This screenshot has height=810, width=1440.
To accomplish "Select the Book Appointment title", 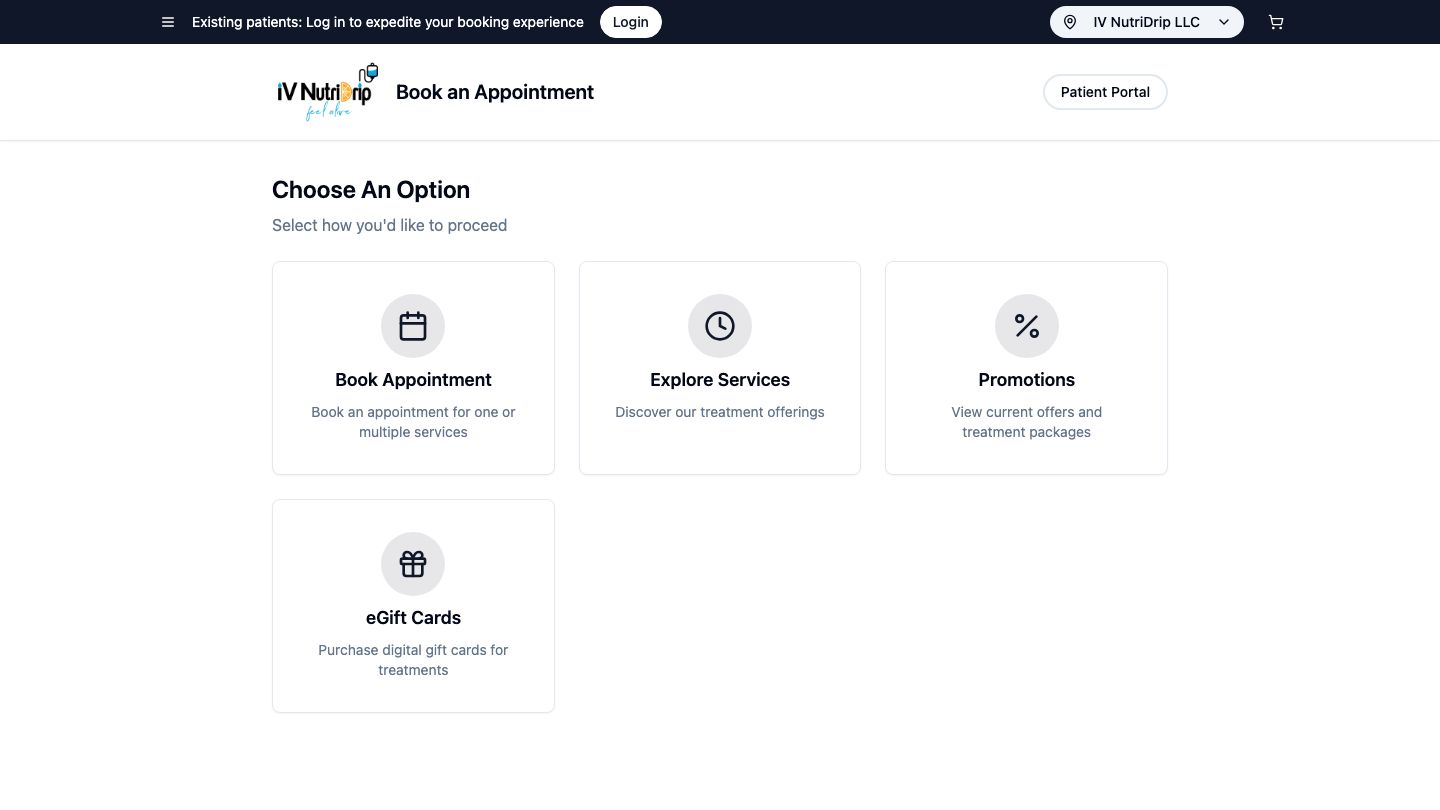I will pos(413,380).
